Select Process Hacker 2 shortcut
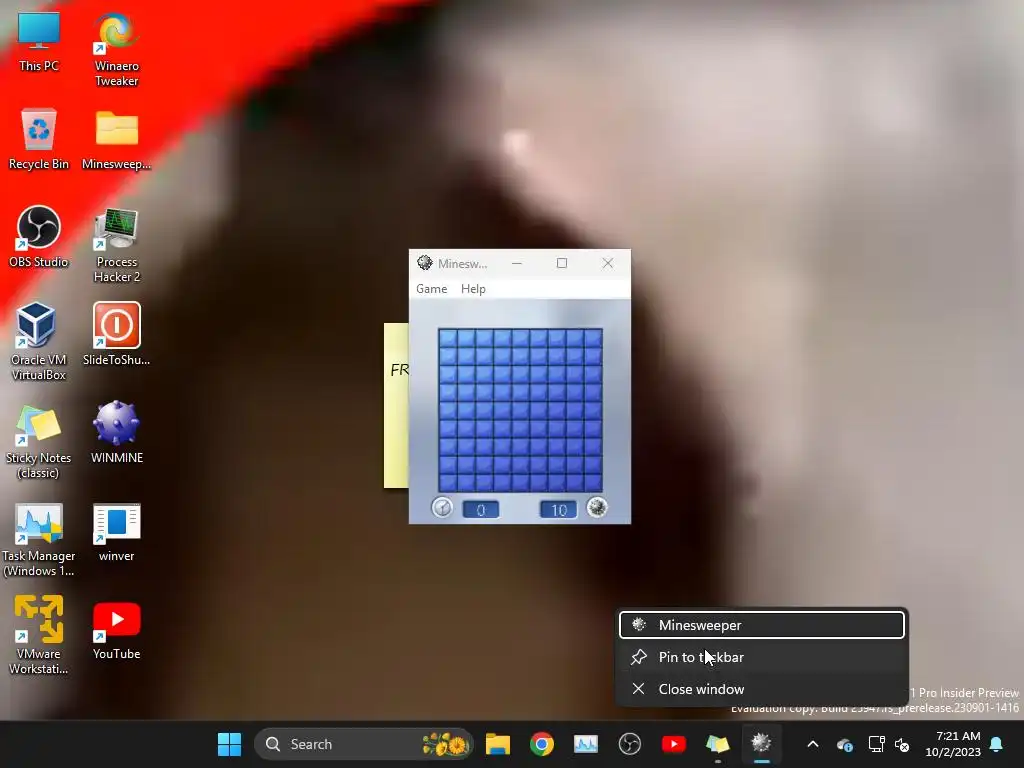Image resolution: width=1024 pixels, height=768 pixels. point(116,245)
